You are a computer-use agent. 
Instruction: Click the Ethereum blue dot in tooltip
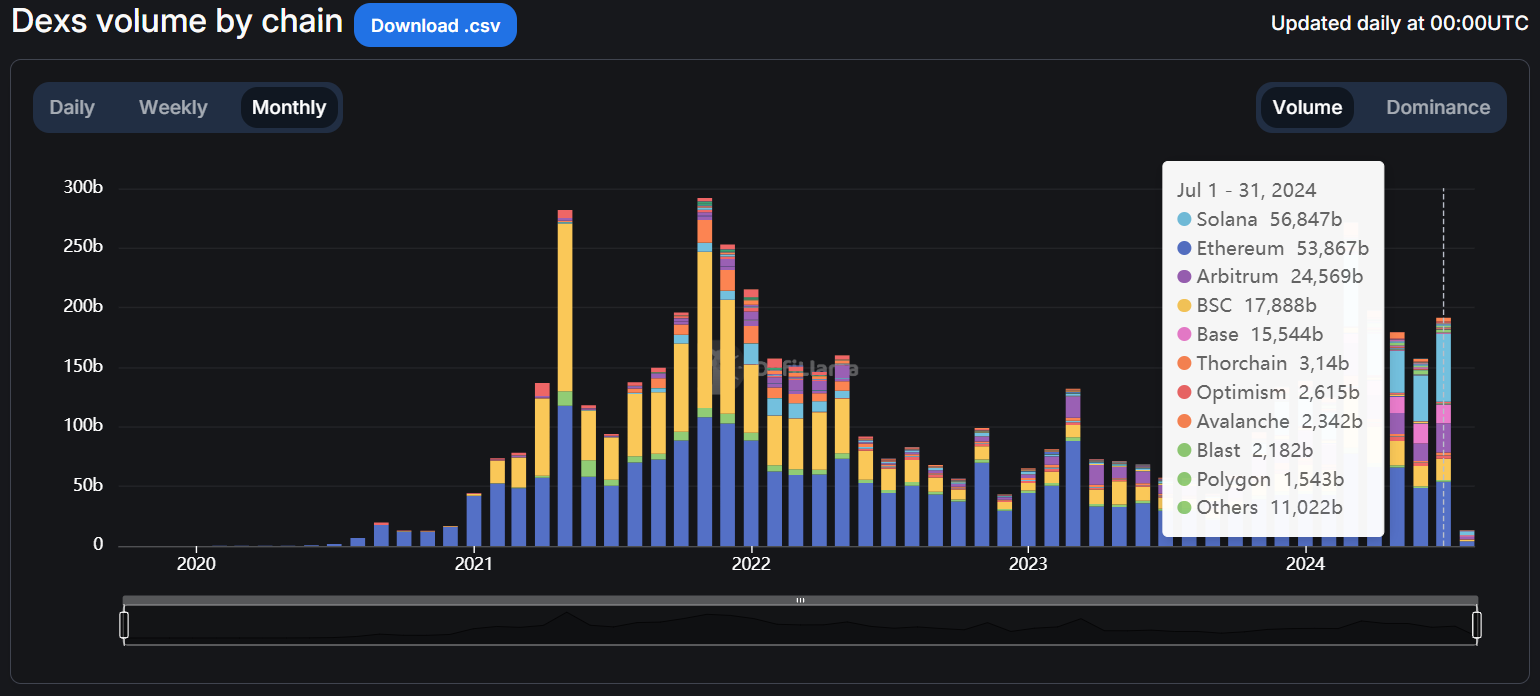1184,248
